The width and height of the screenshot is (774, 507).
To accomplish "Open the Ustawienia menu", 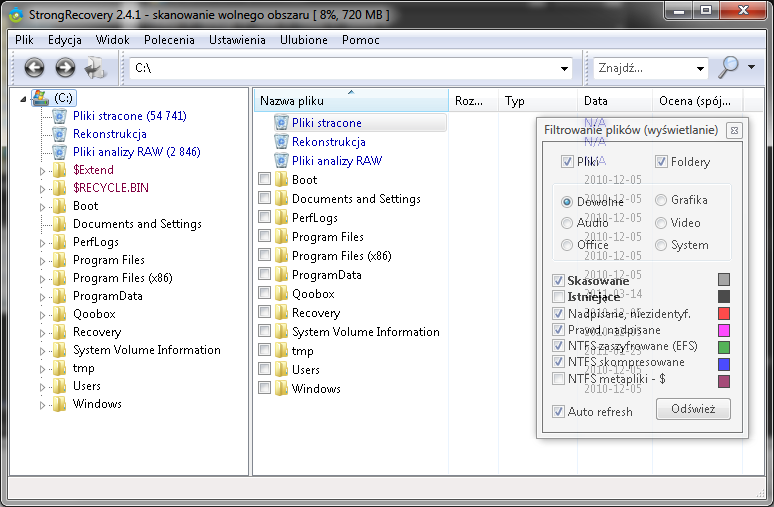I will [237, 40].
